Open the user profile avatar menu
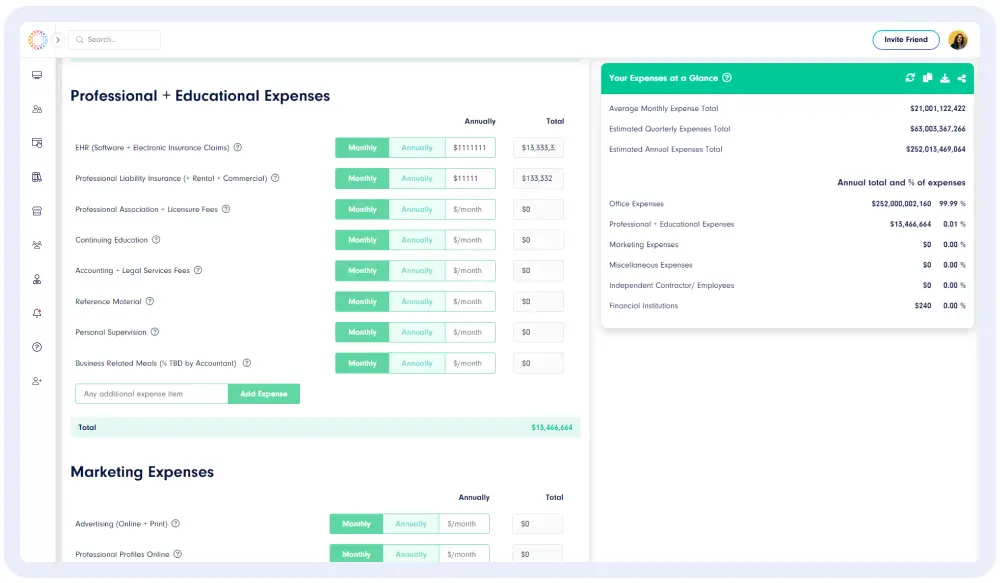Screen dimensions: 1000x583 coord(957,40)
